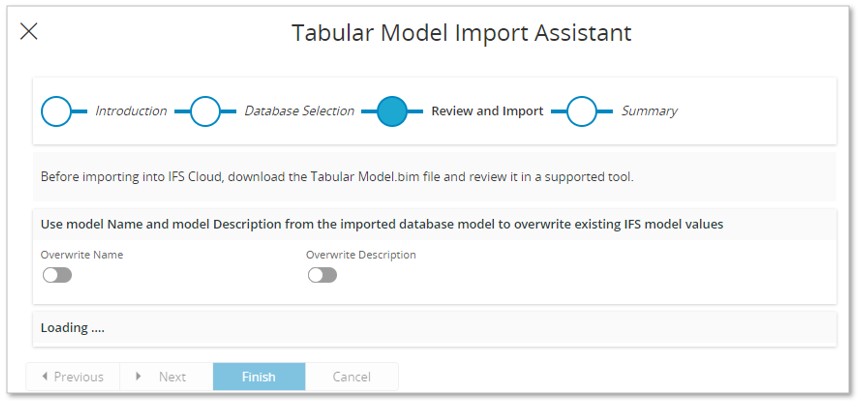This screenshot has height=401, width=858.
Task: Click the 'Use model Name and model Description' heading
Action: coord(381,224)
